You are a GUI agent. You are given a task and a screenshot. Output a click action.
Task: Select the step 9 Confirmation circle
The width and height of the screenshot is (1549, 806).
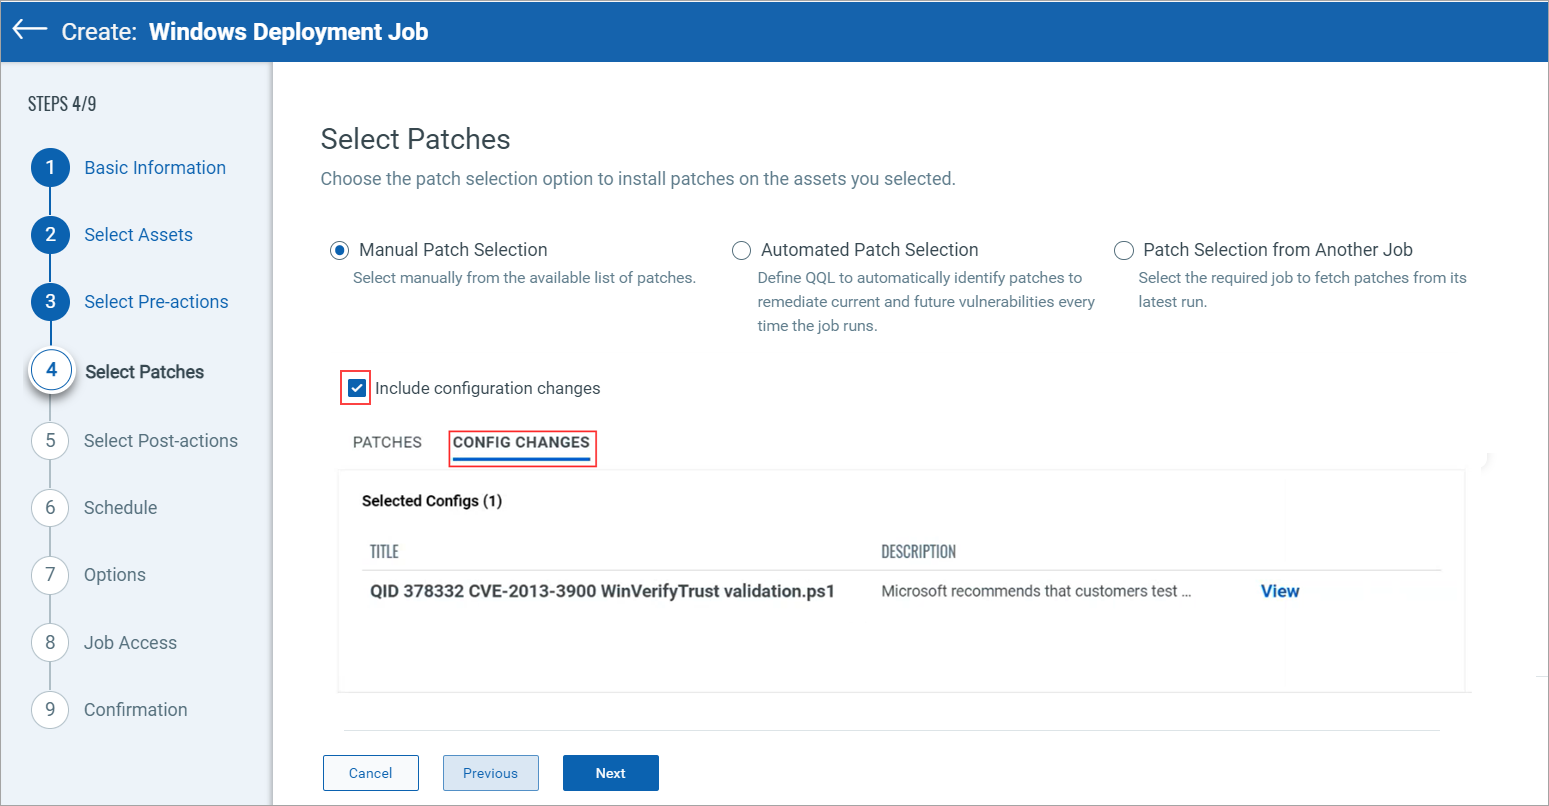[x=50, y=709]
